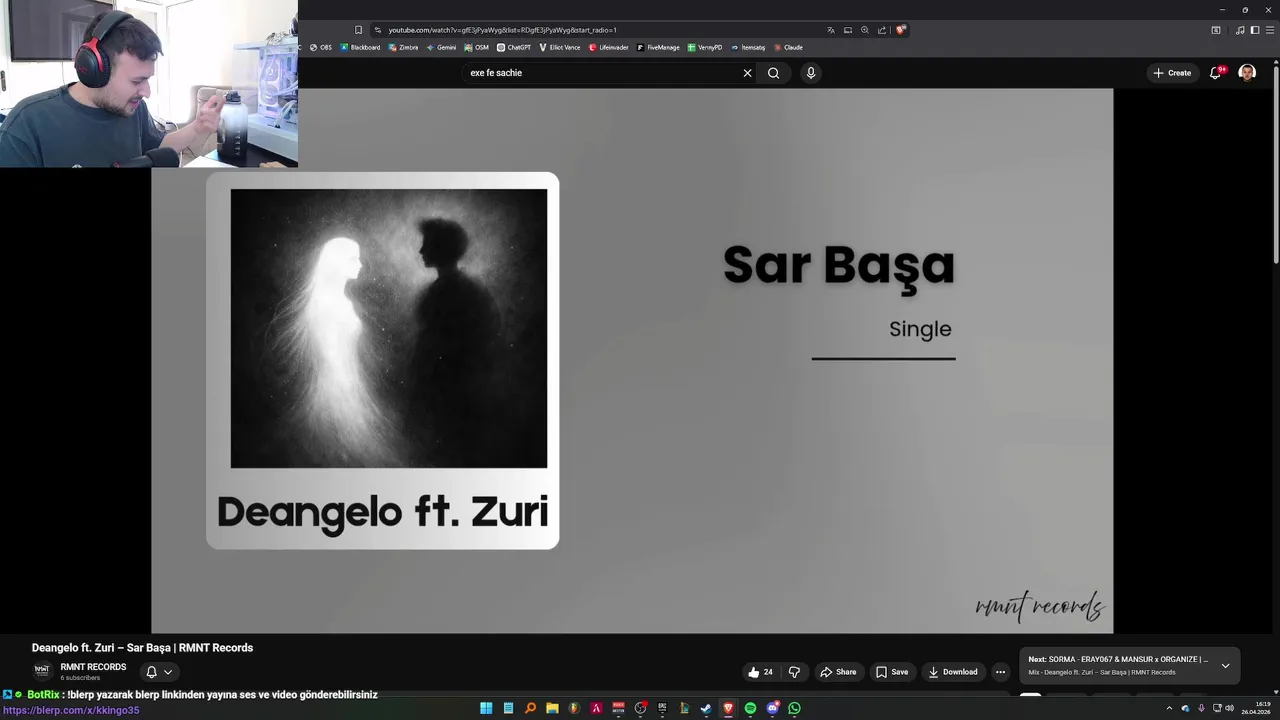1280x720 pixels.
Task: Open the Claude bookmark
Action: (x=788, y=47)
